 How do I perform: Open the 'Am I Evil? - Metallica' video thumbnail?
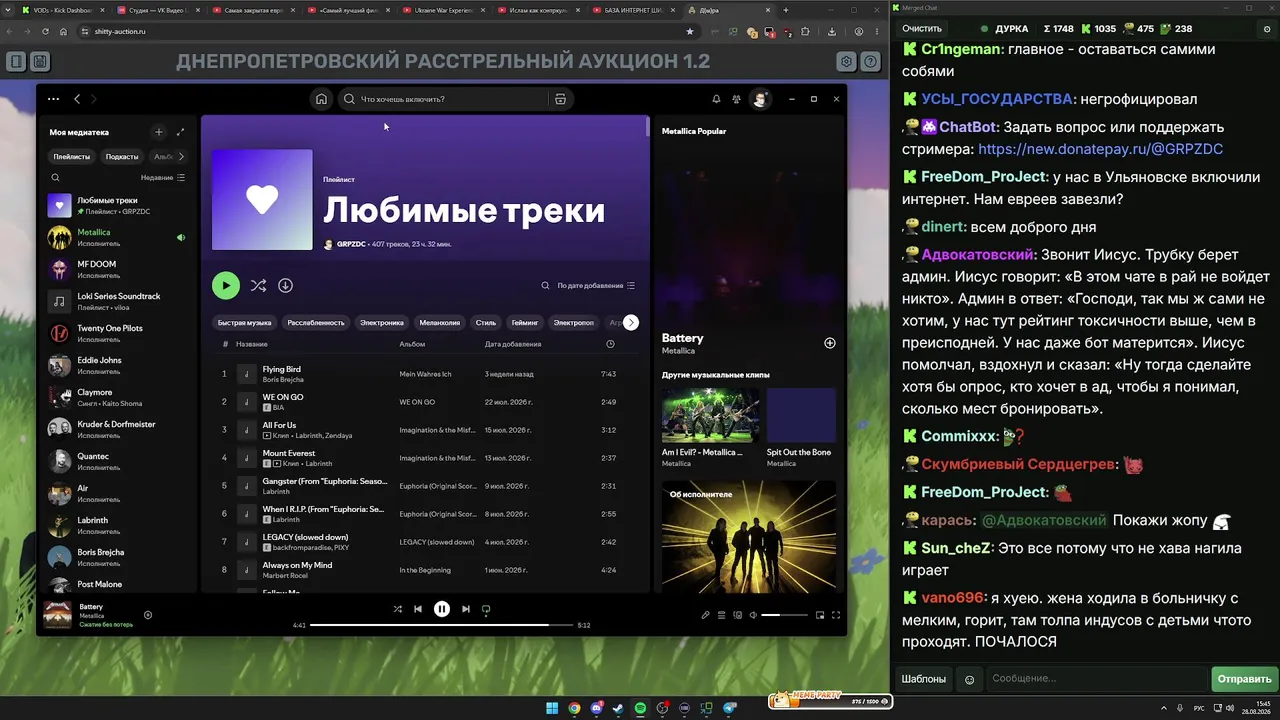711,415
